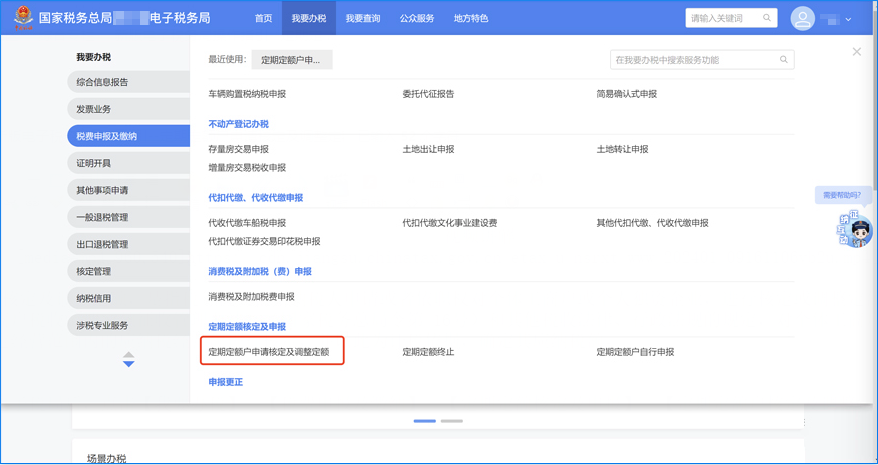Screen dimensions: 878x465
Task: Click the recently used 定期定额户申… button
Action: 291,60
